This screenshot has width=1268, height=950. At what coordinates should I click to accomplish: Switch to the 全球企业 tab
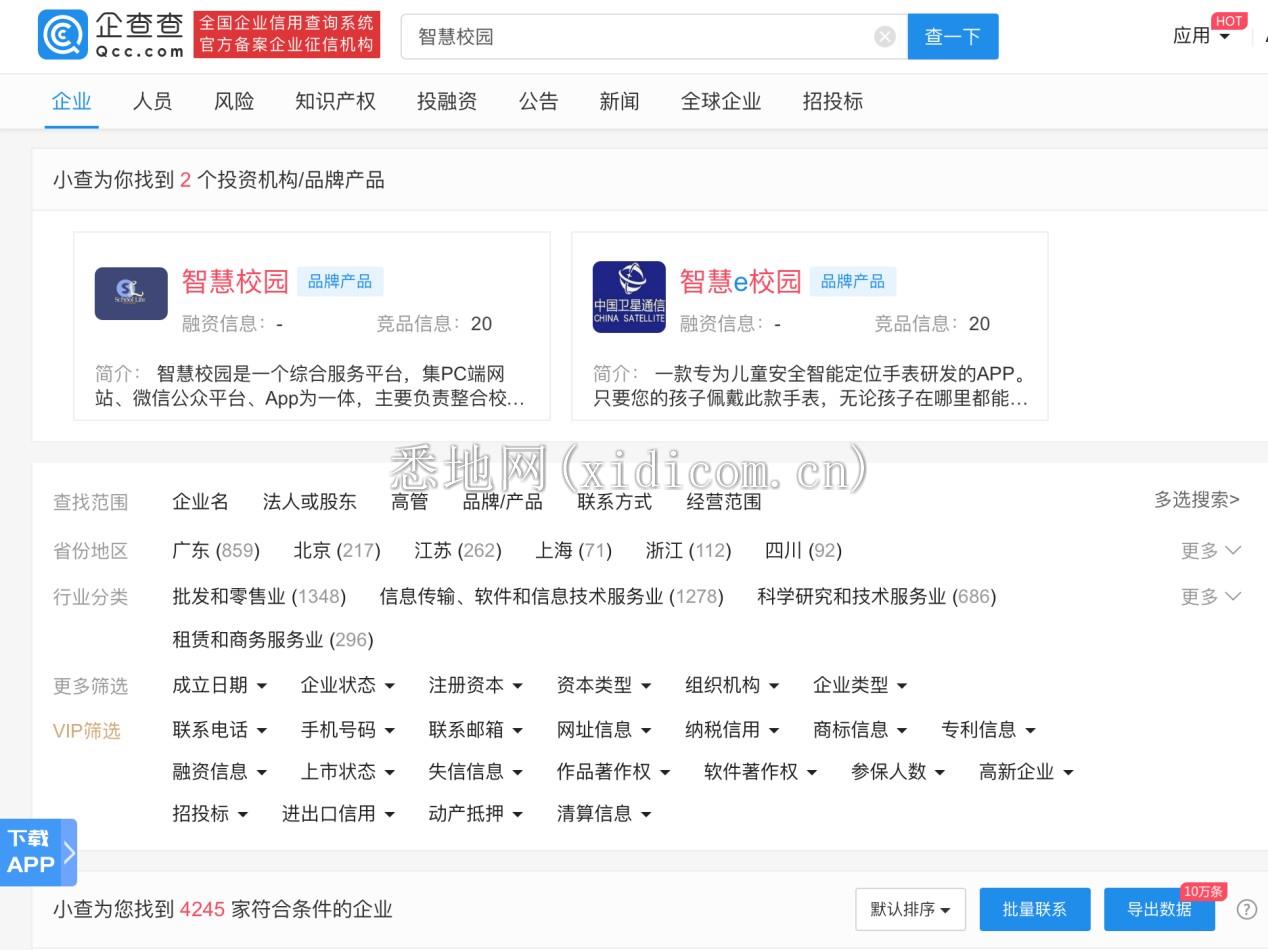(x=721, y=101)
